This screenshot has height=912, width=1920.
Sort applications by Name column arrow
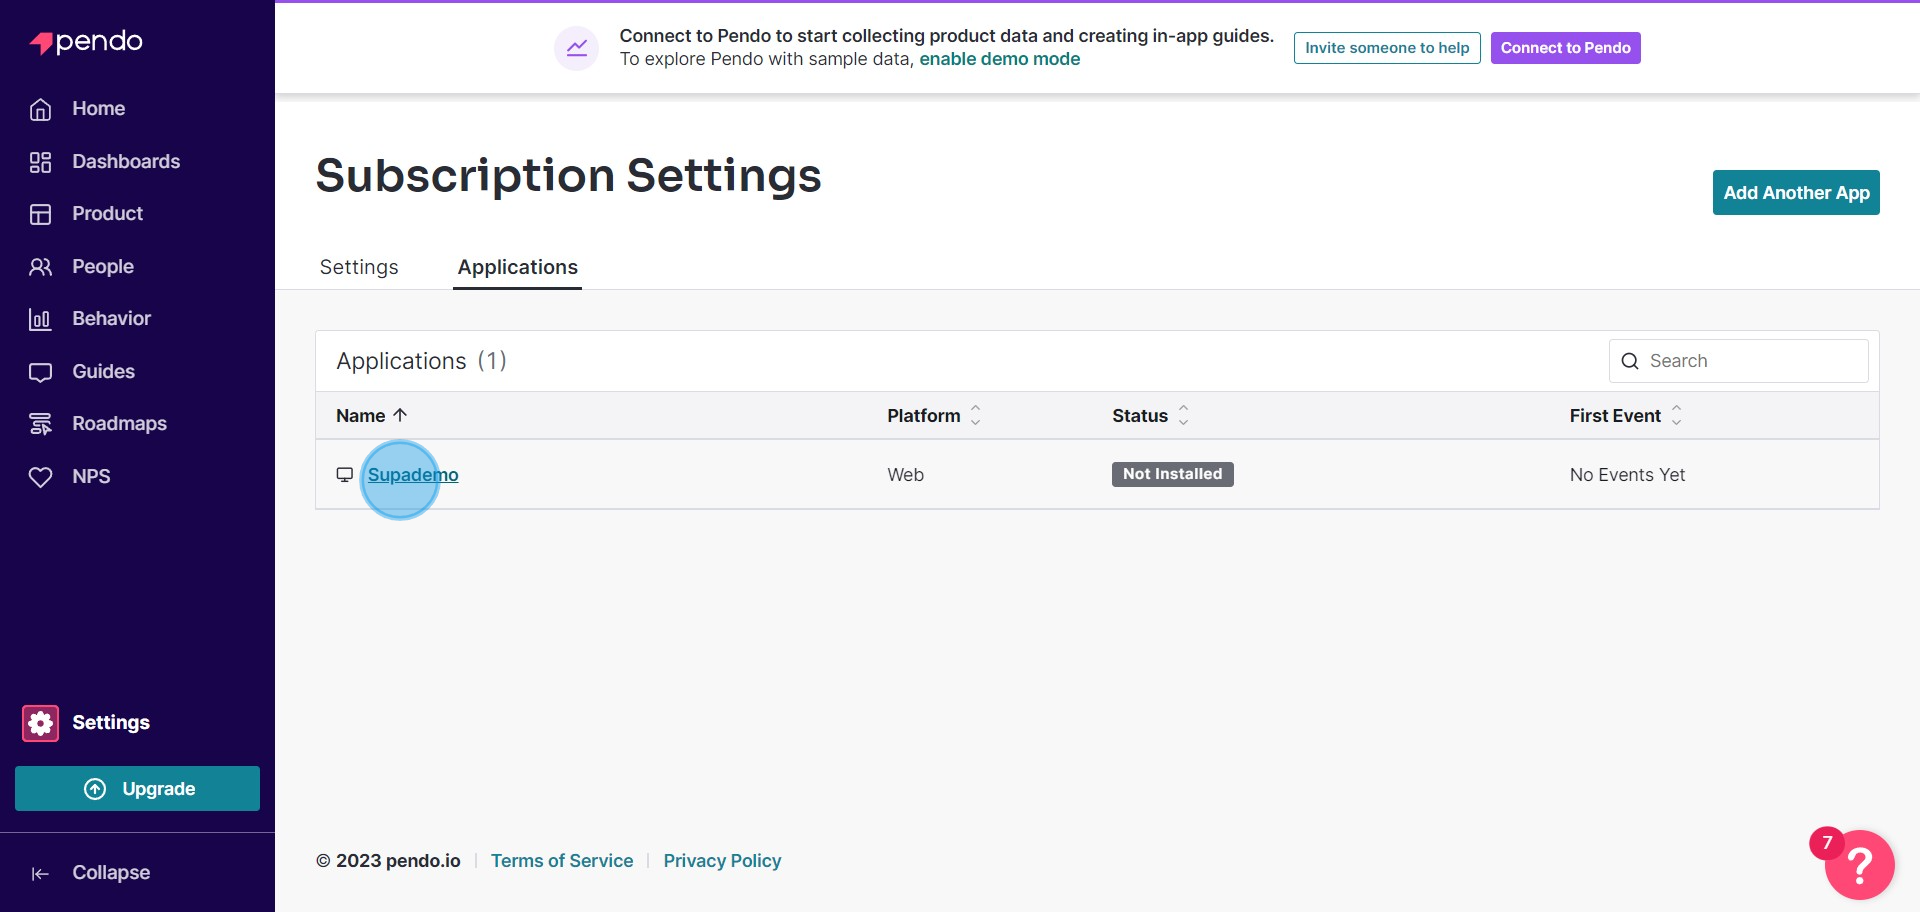(400, 415)
